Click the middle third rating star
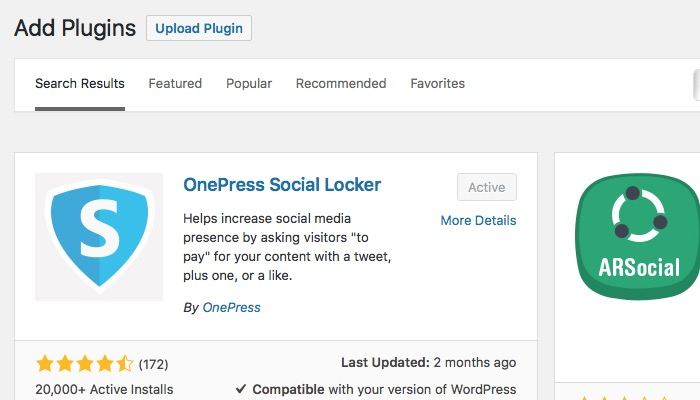Image resolution: width=700 pixels, height=400 pixels. pyautogui.click(x=84, y=363)
